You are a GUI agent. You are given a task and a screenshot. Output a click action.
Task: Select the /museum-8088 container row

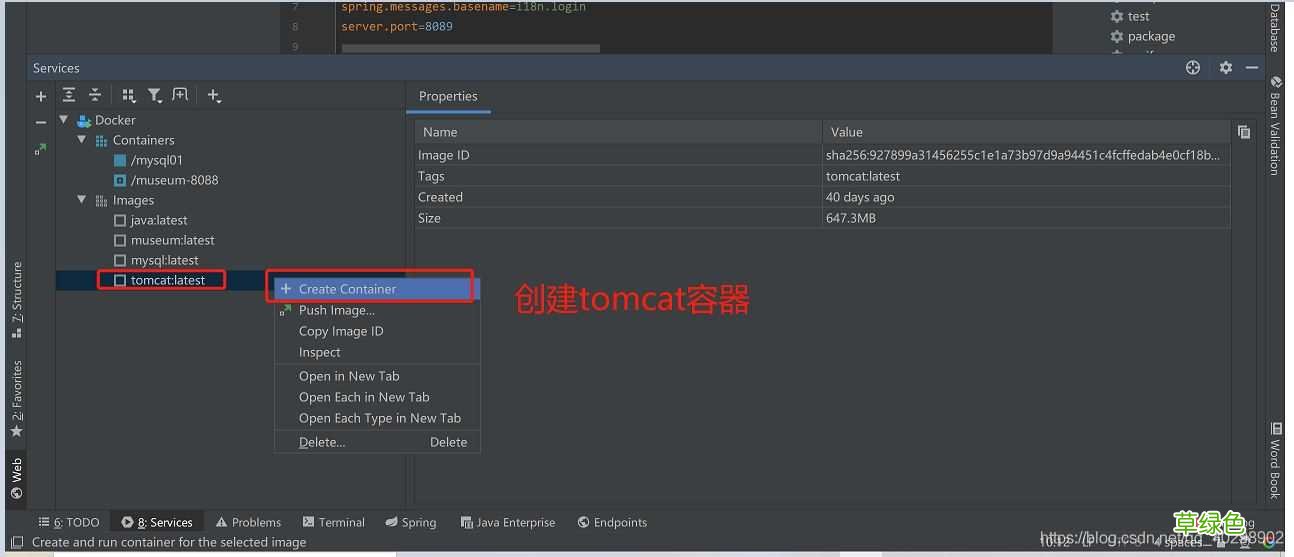pos(230,180)
